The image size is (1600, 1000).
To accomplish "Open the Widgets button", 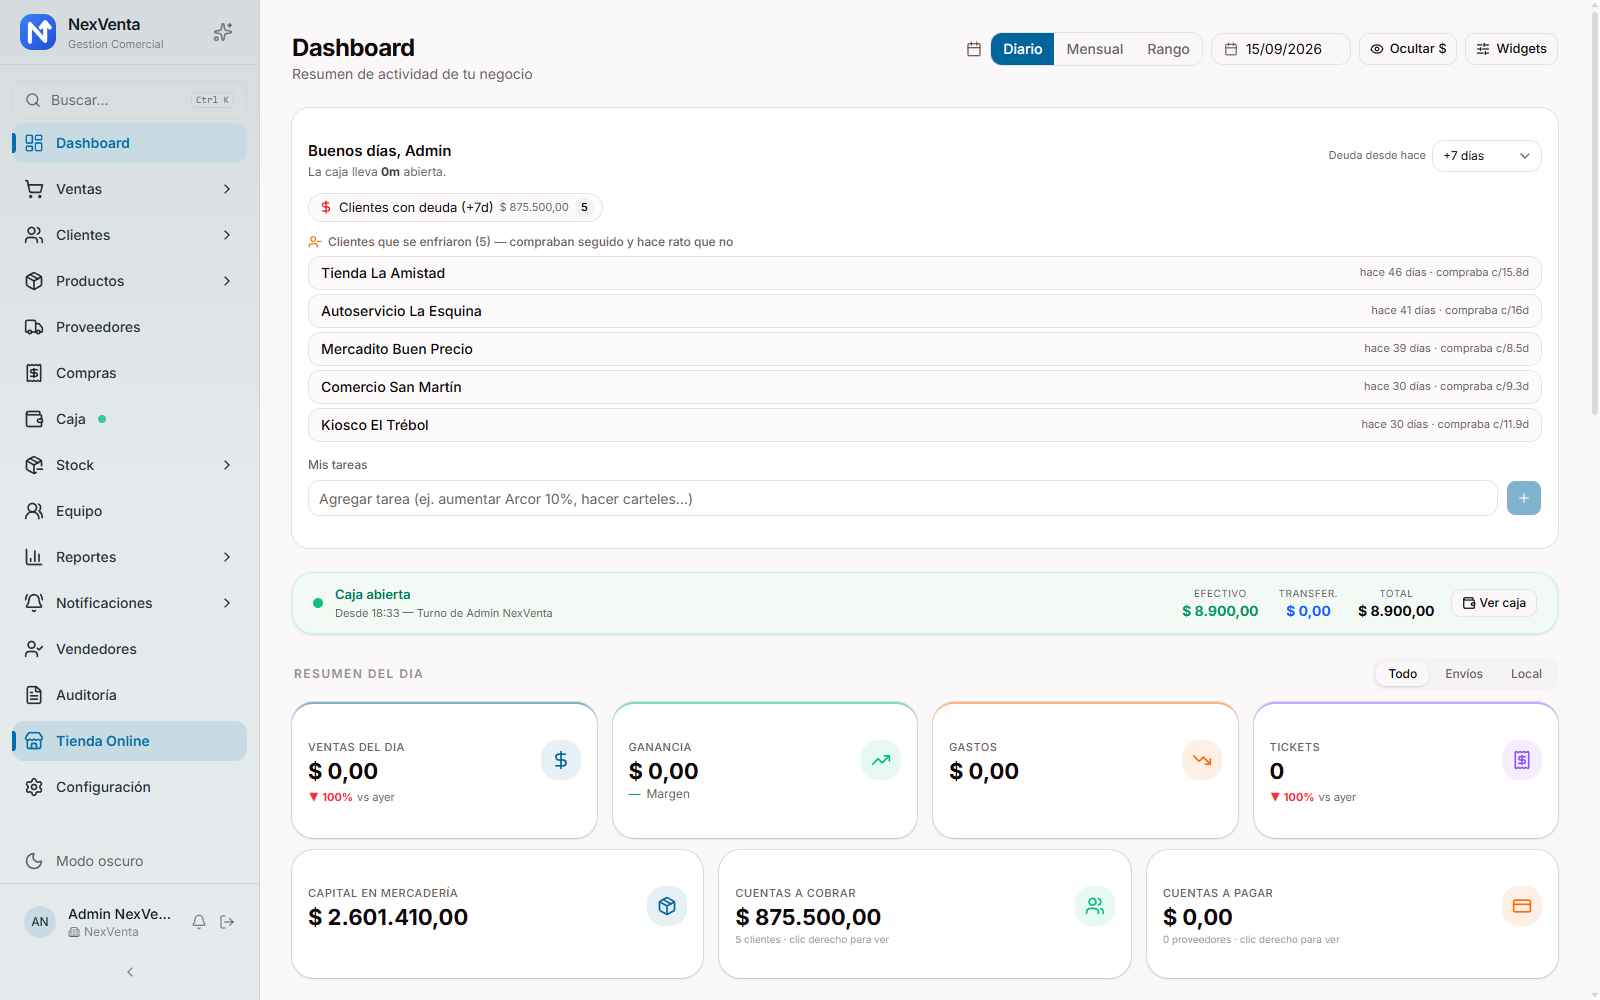I will pos(1511,49).
